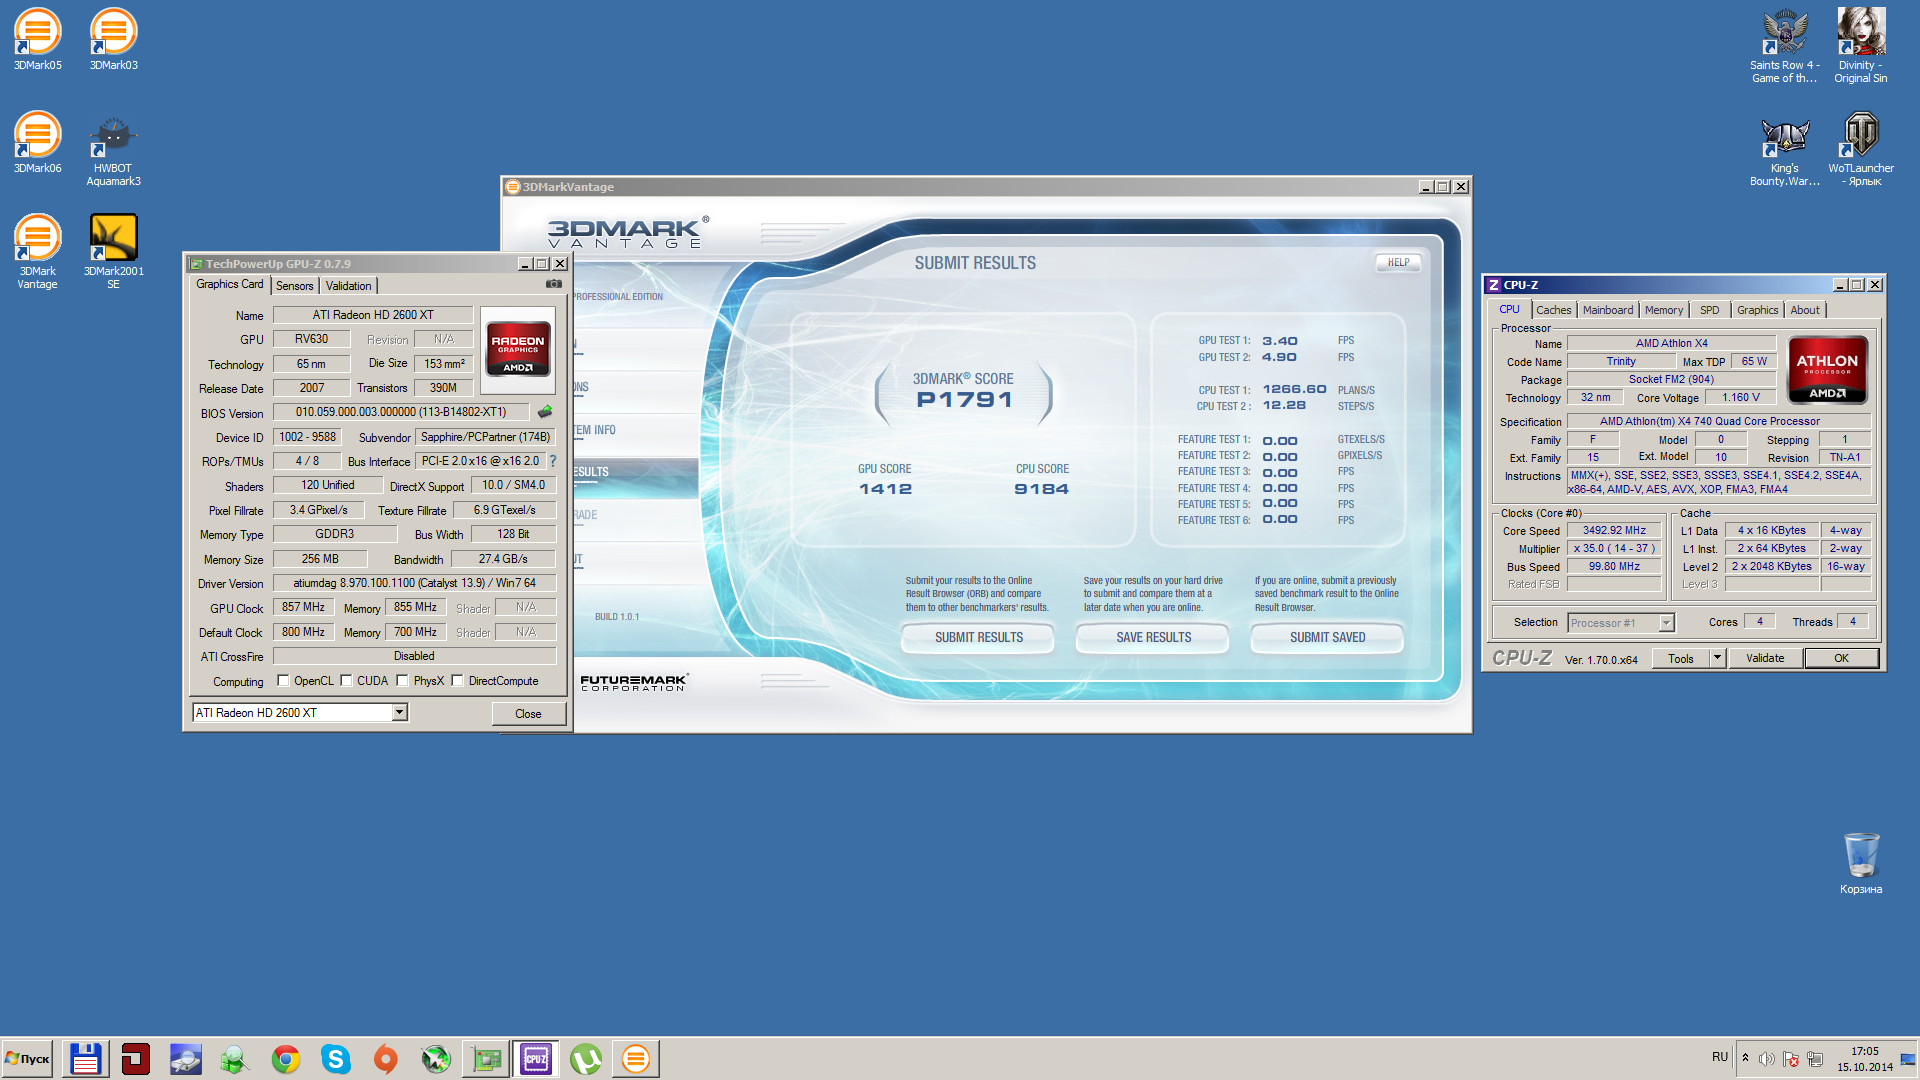Switch to 3DMark Vantage taskbar button
1920x1080 pixels.
click(x=636, y=1058)
